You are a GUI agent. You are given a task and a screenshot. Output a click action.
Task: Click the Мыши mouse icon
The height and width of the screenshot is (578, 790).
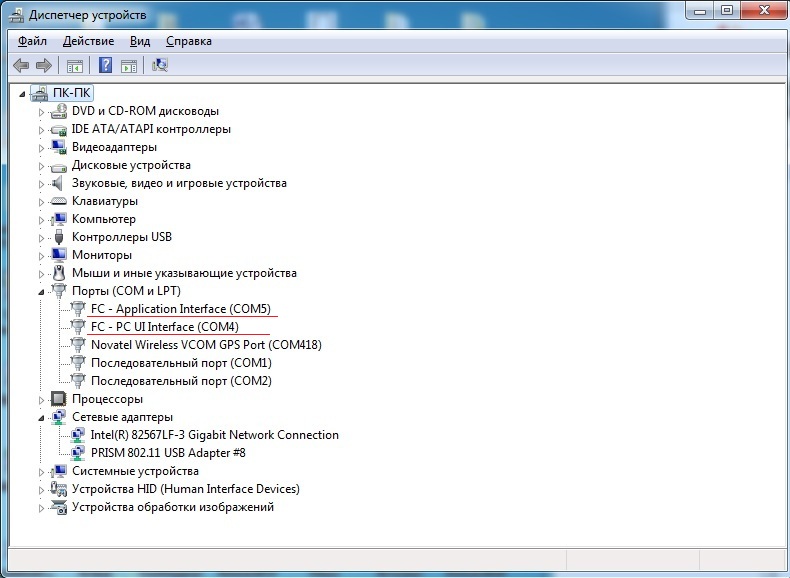pyautogui.click(x=59, y=273)
